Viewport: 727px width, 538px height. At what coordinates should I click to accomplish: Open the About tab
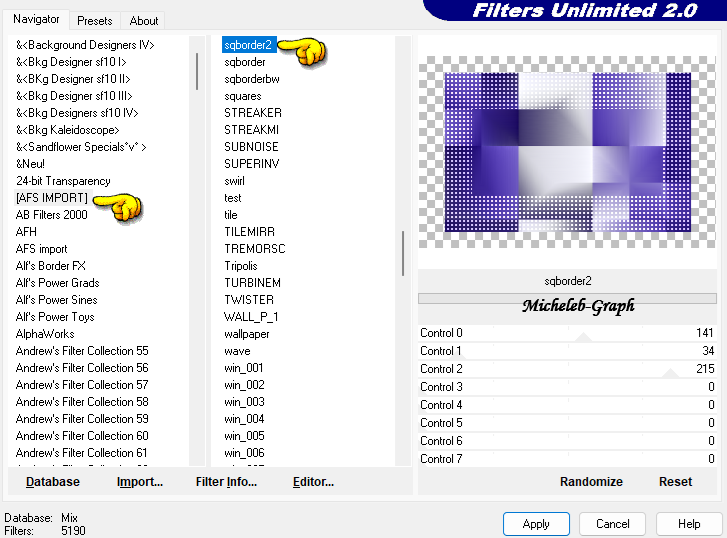pyautogui.click(x=144, y=20)
